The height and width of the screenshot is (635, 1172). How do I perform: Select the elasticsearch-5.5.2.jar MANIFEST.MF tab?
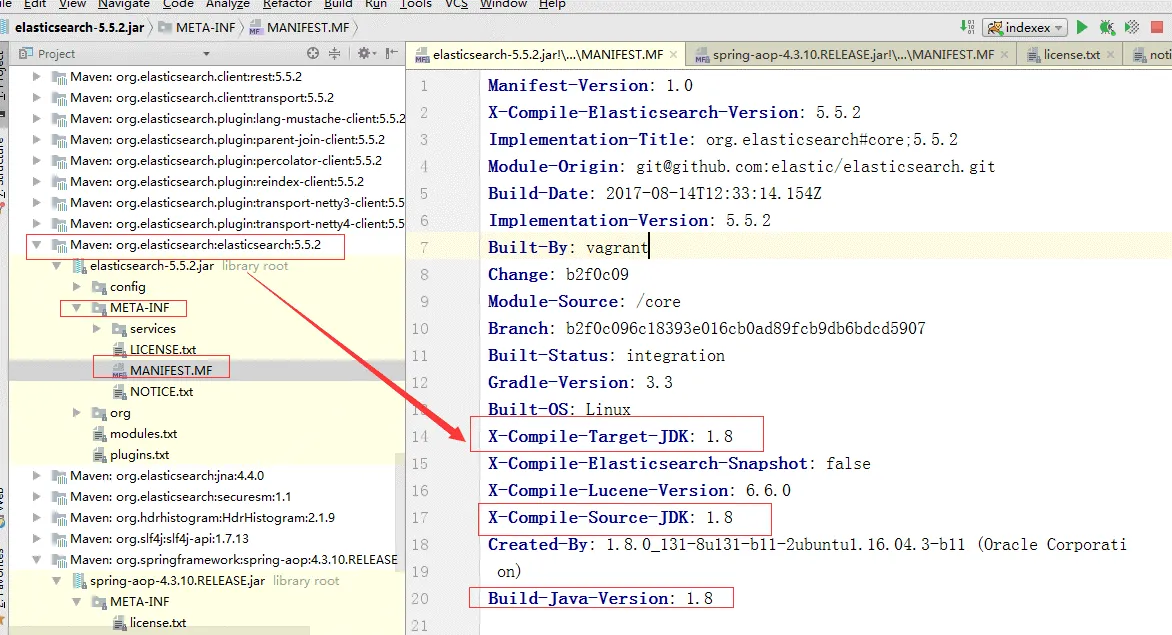548,55
